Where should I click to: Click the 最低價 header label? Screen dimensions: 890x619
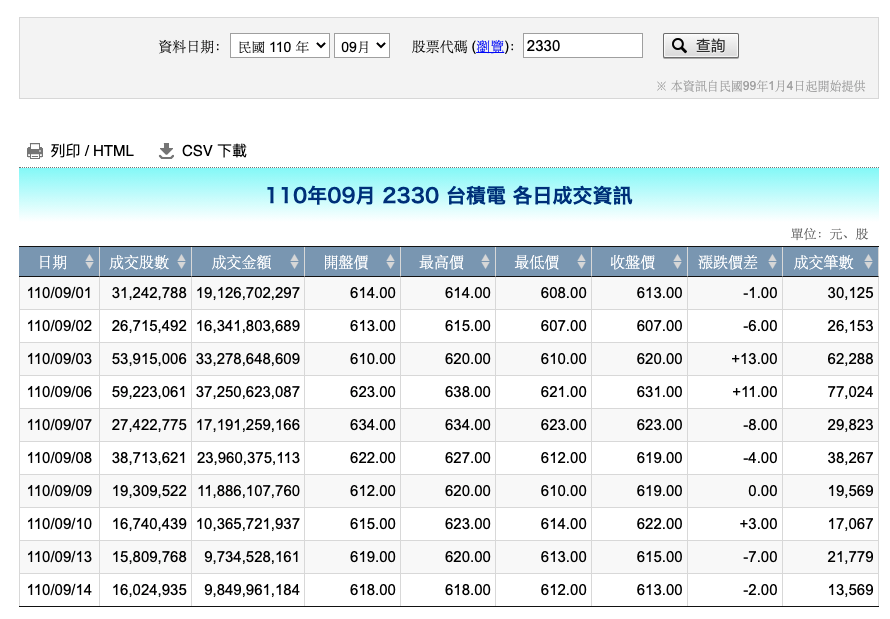537,262
